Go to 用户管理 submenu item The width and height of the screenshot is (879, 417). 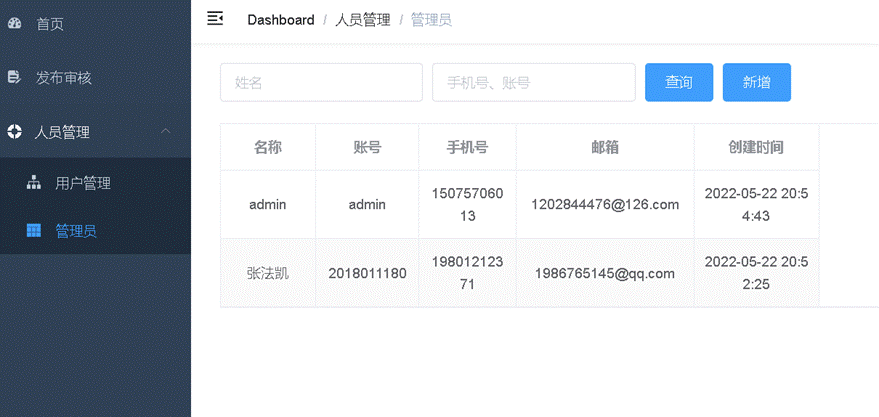[95, 183]
